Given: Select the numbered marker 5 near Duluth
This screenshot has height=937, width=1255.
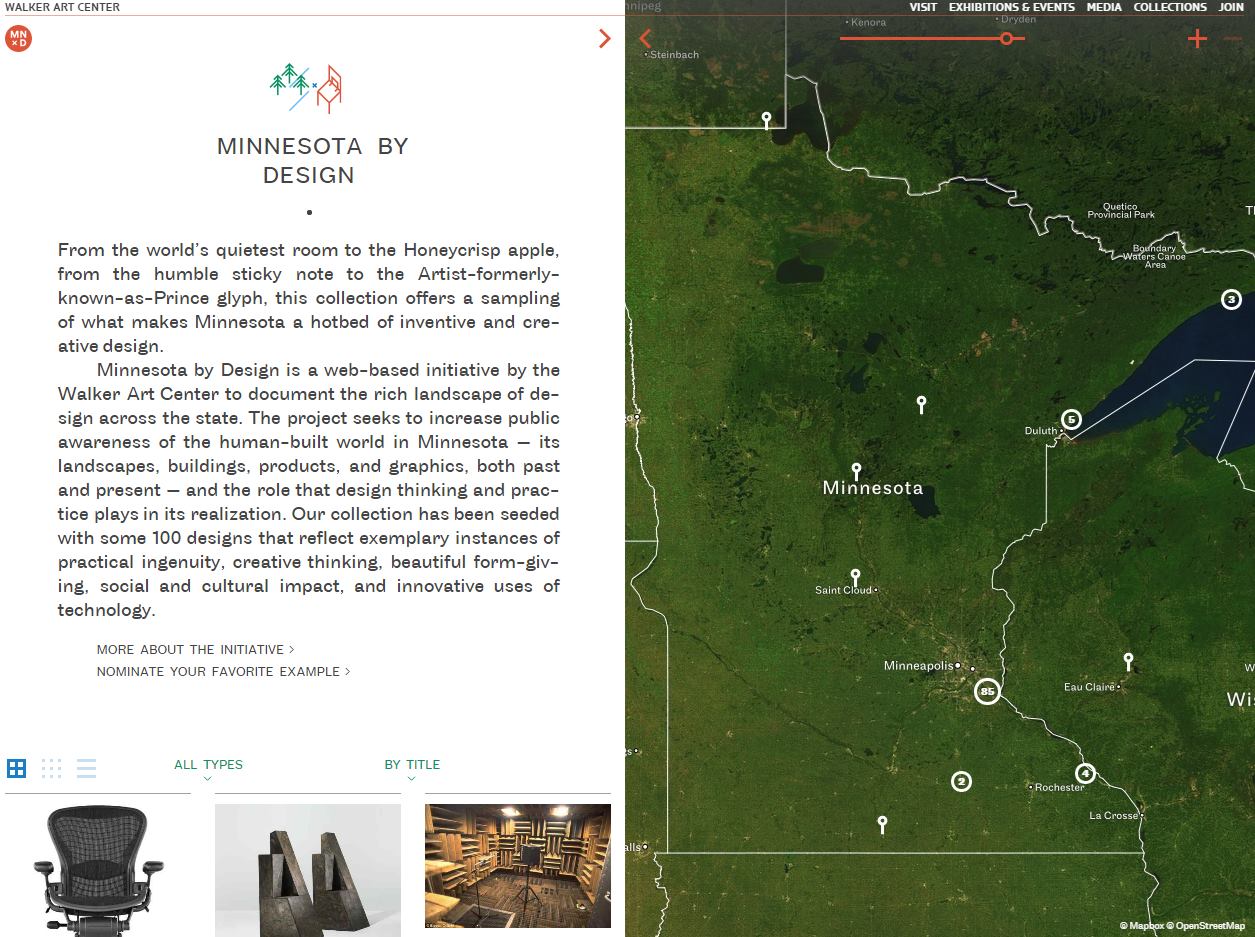Looking at the screenshot, I should click(x=1070, y=421).
